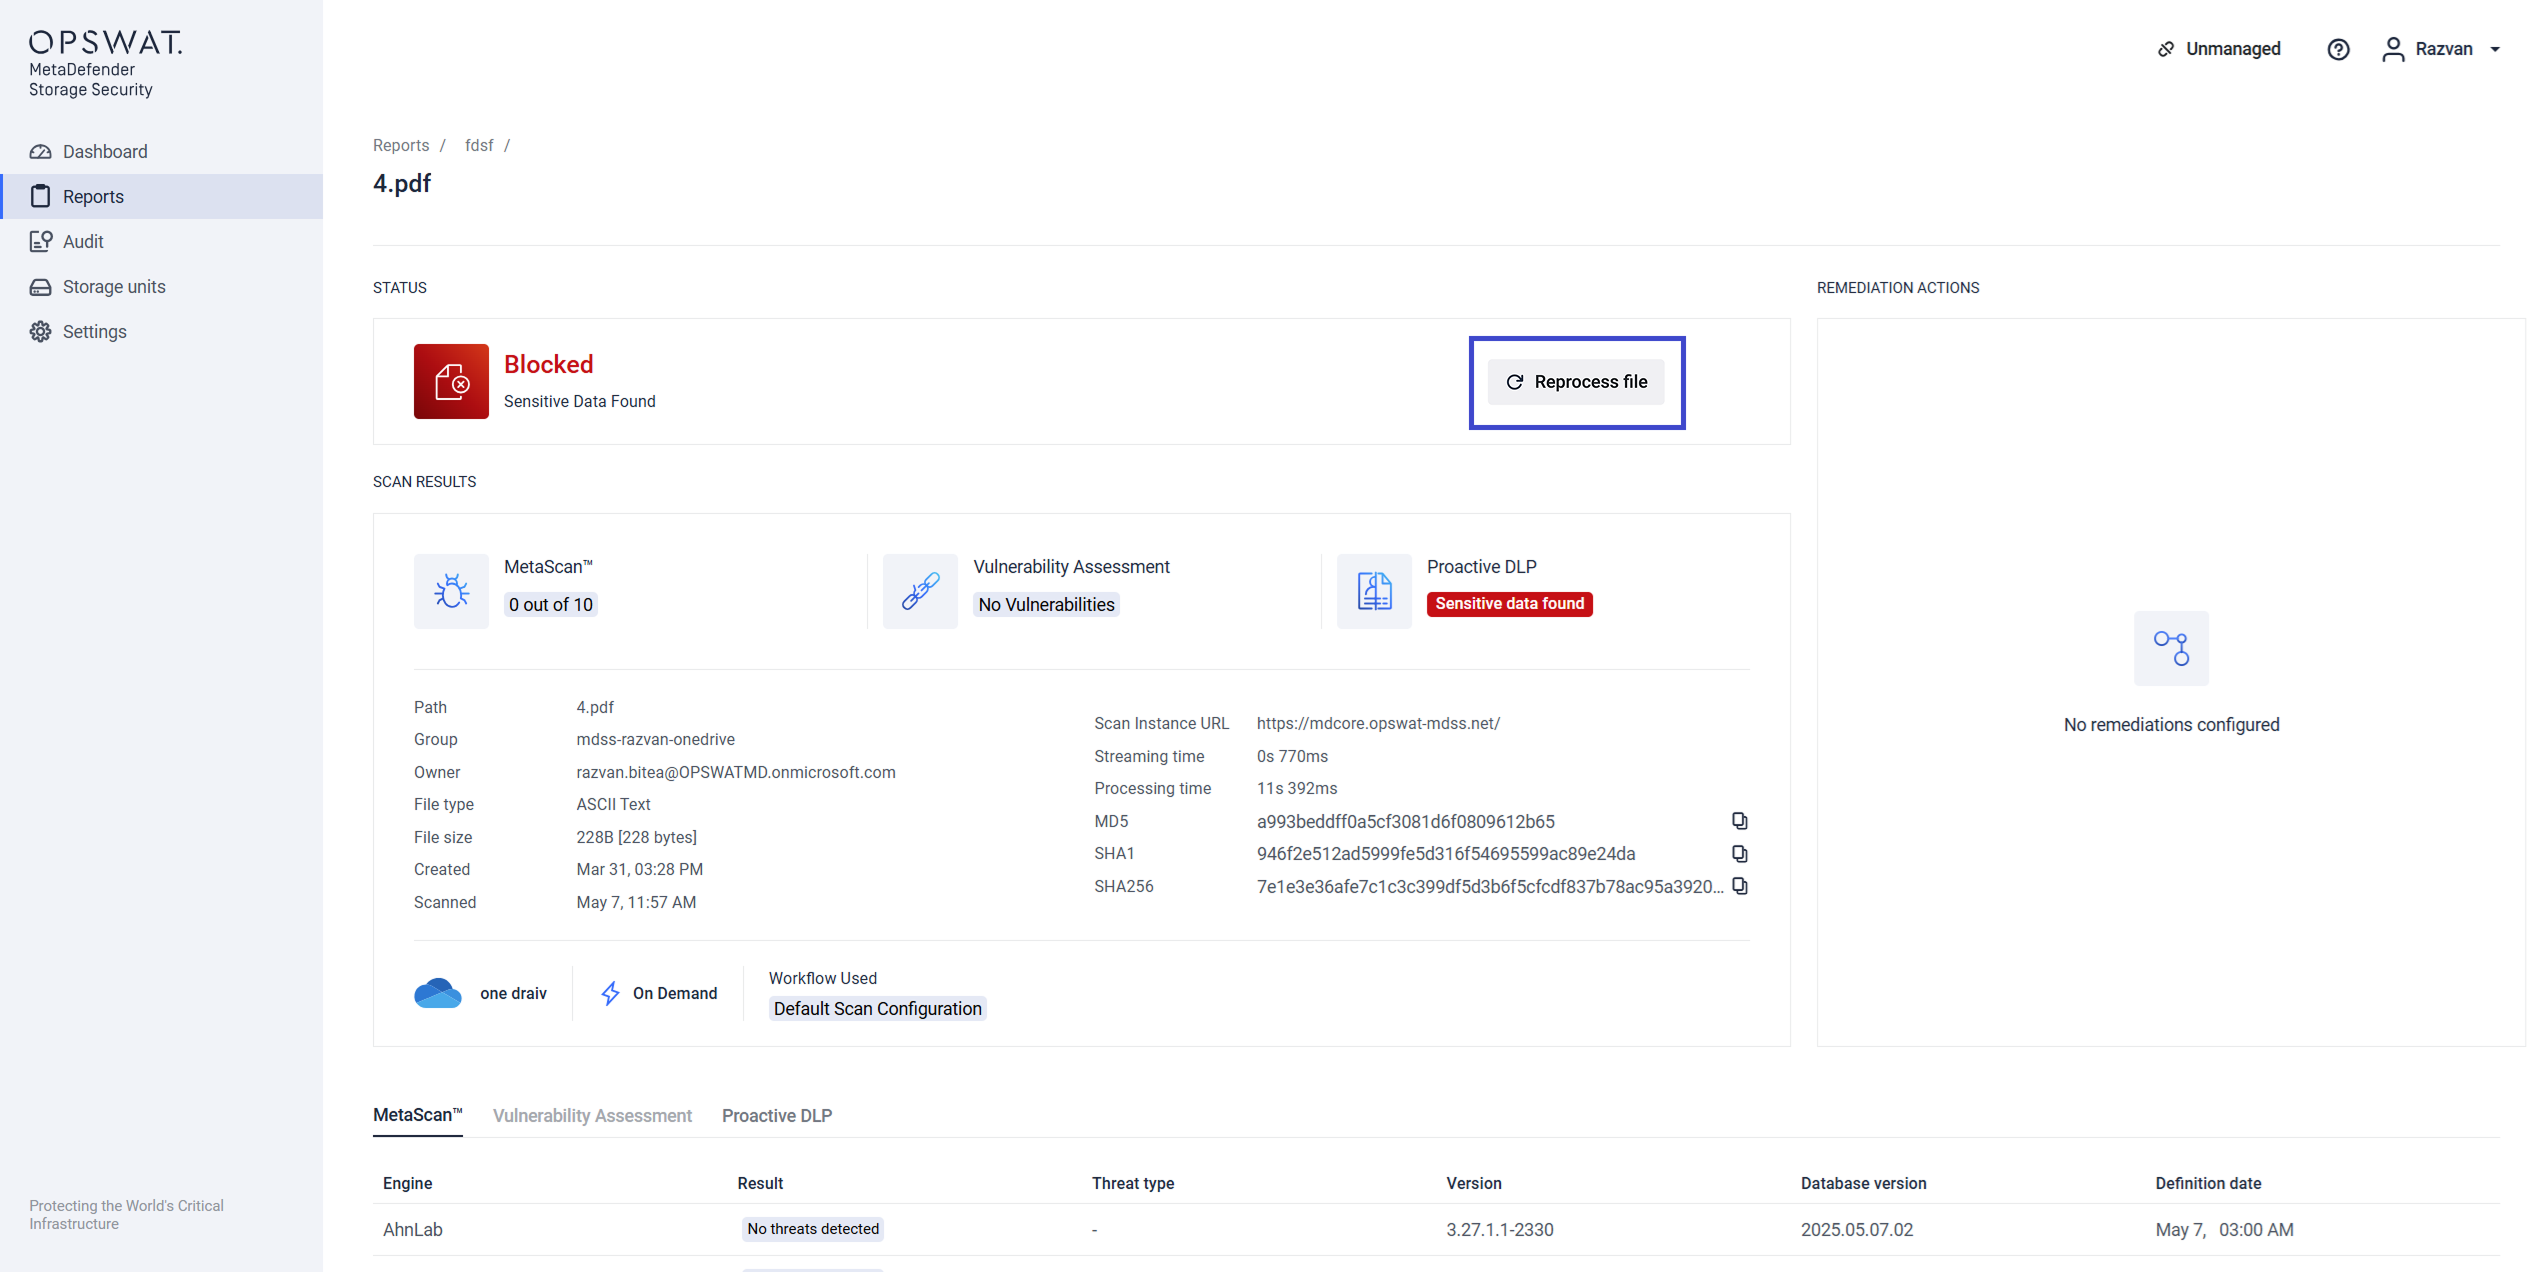Open Audit in the sidebar
This screenshot has height=1272, width=2544.
point(162,241)
